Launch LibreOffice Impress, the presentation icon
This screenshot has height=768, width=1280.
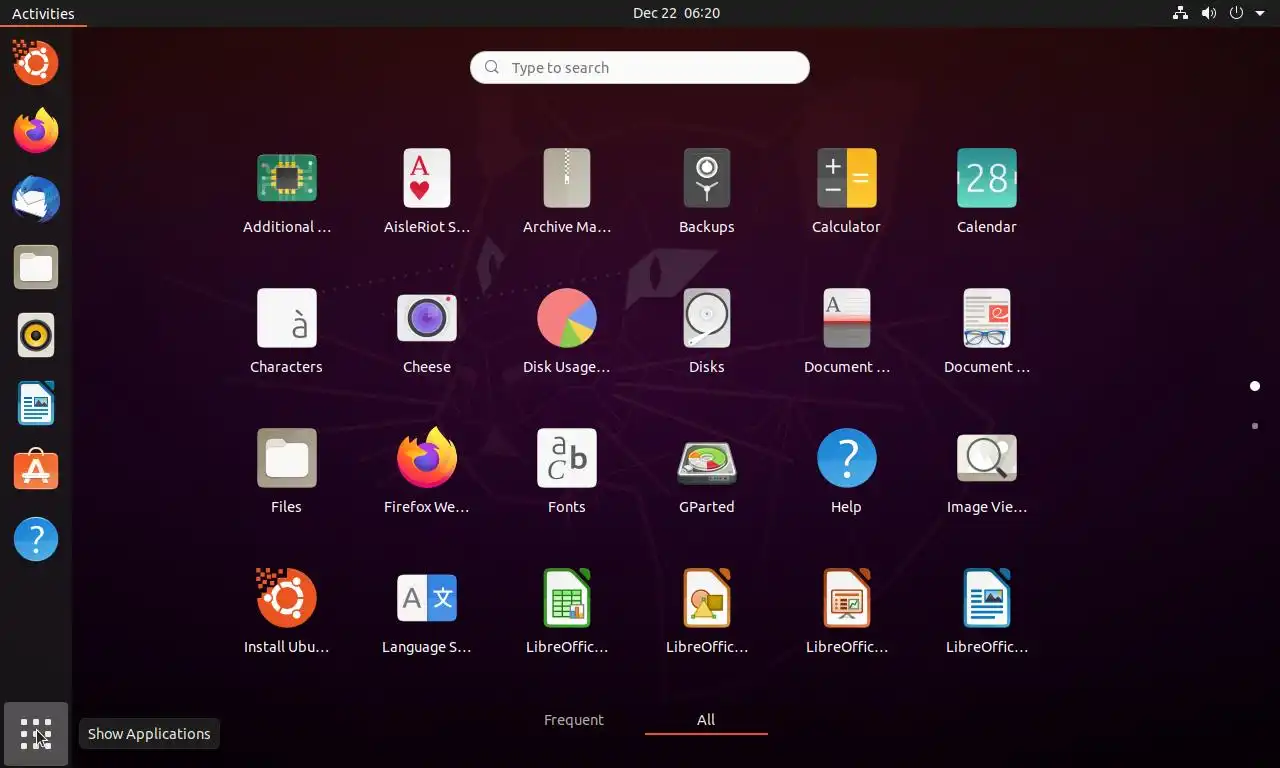pyautogui.click(x=847, y=599)
